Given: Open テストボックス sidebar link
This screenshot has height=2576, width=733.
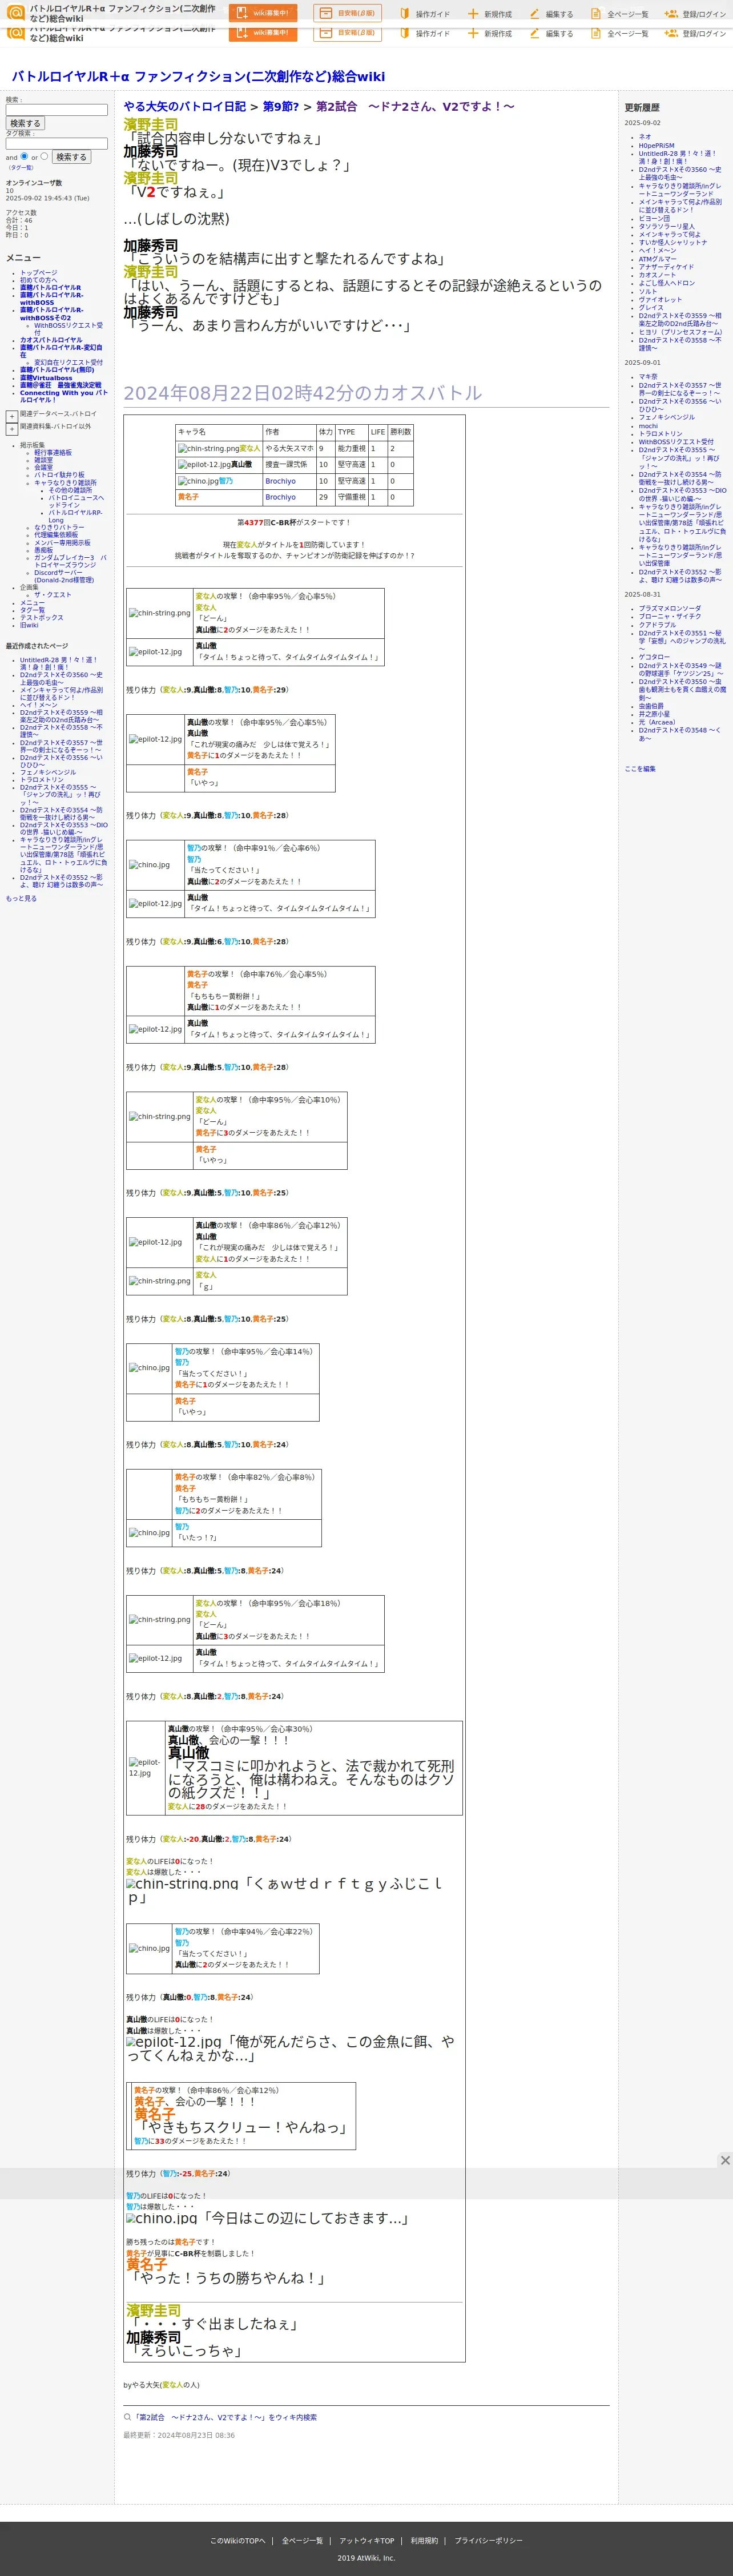Looking at the screenshot, I should coord(41,618).
